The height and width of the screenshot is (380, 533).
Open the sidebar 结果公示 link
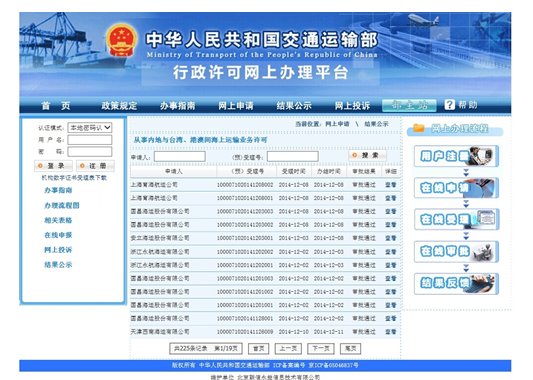(x=58, y=264)
